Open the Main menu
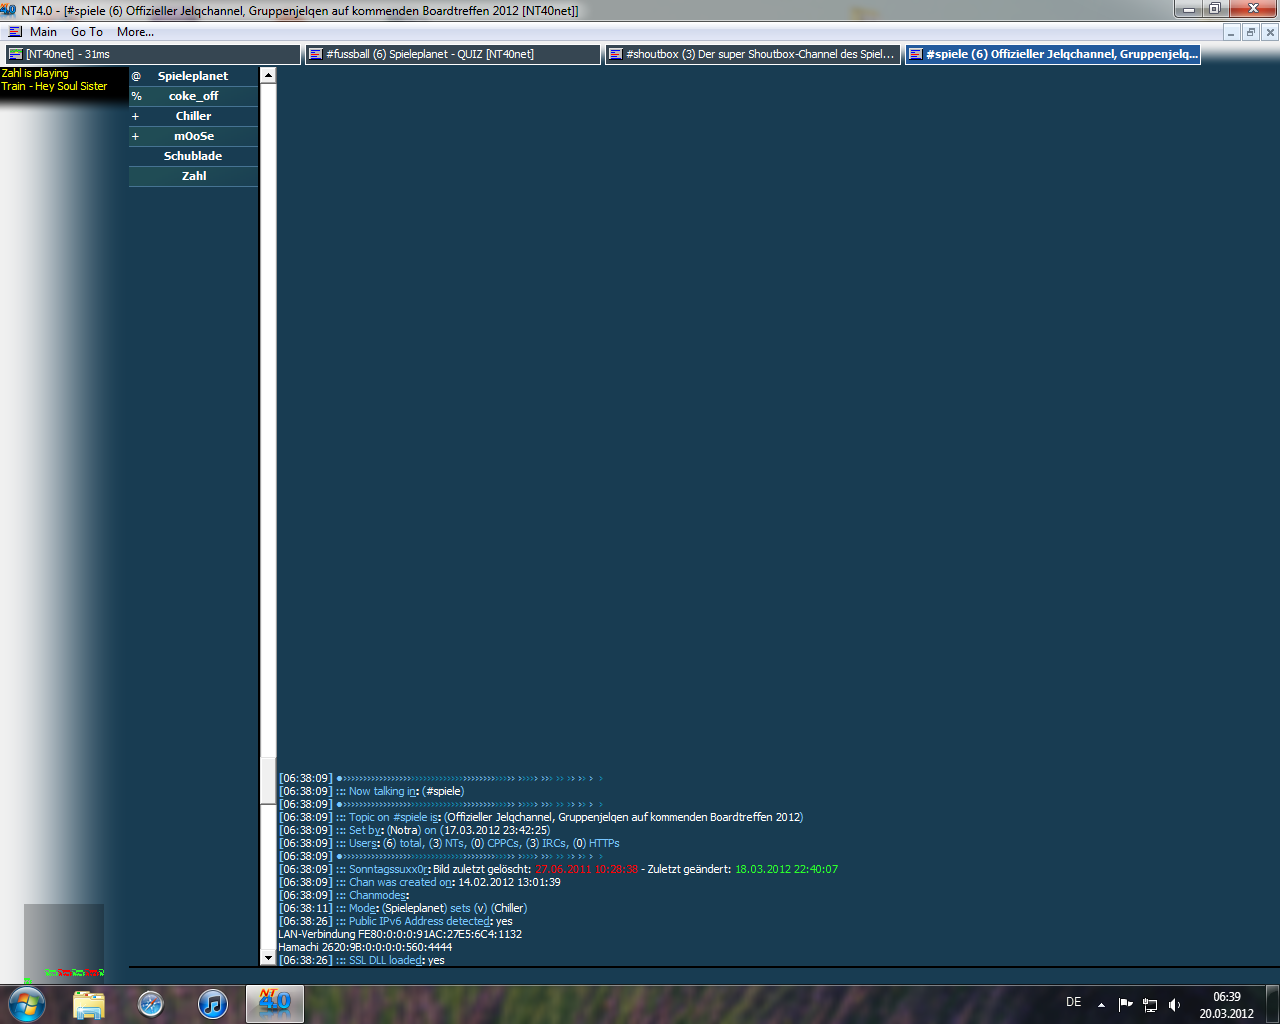This screenshot has height=1024, width=1280. click(x=43, y=32)
